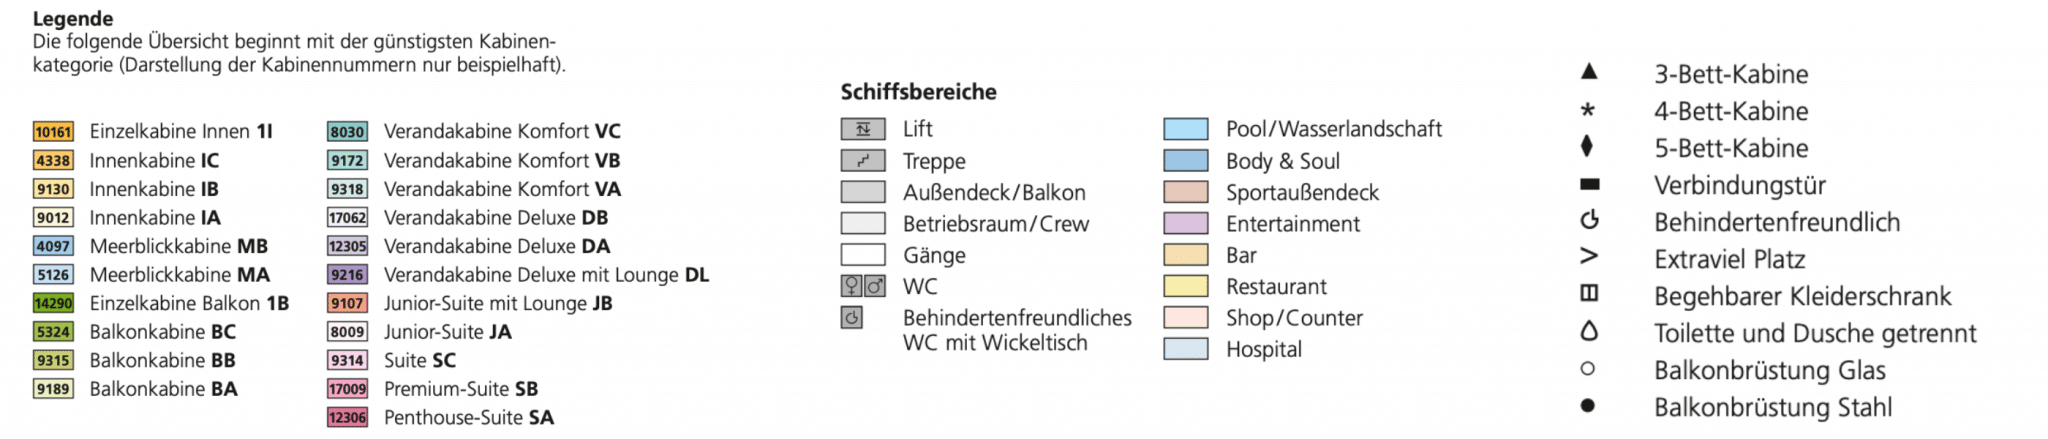Click the Behindertenfreundliches WC wheelchair icon
The height and width of the screenshot is (439, 2048).
click(x=852, y=318)
